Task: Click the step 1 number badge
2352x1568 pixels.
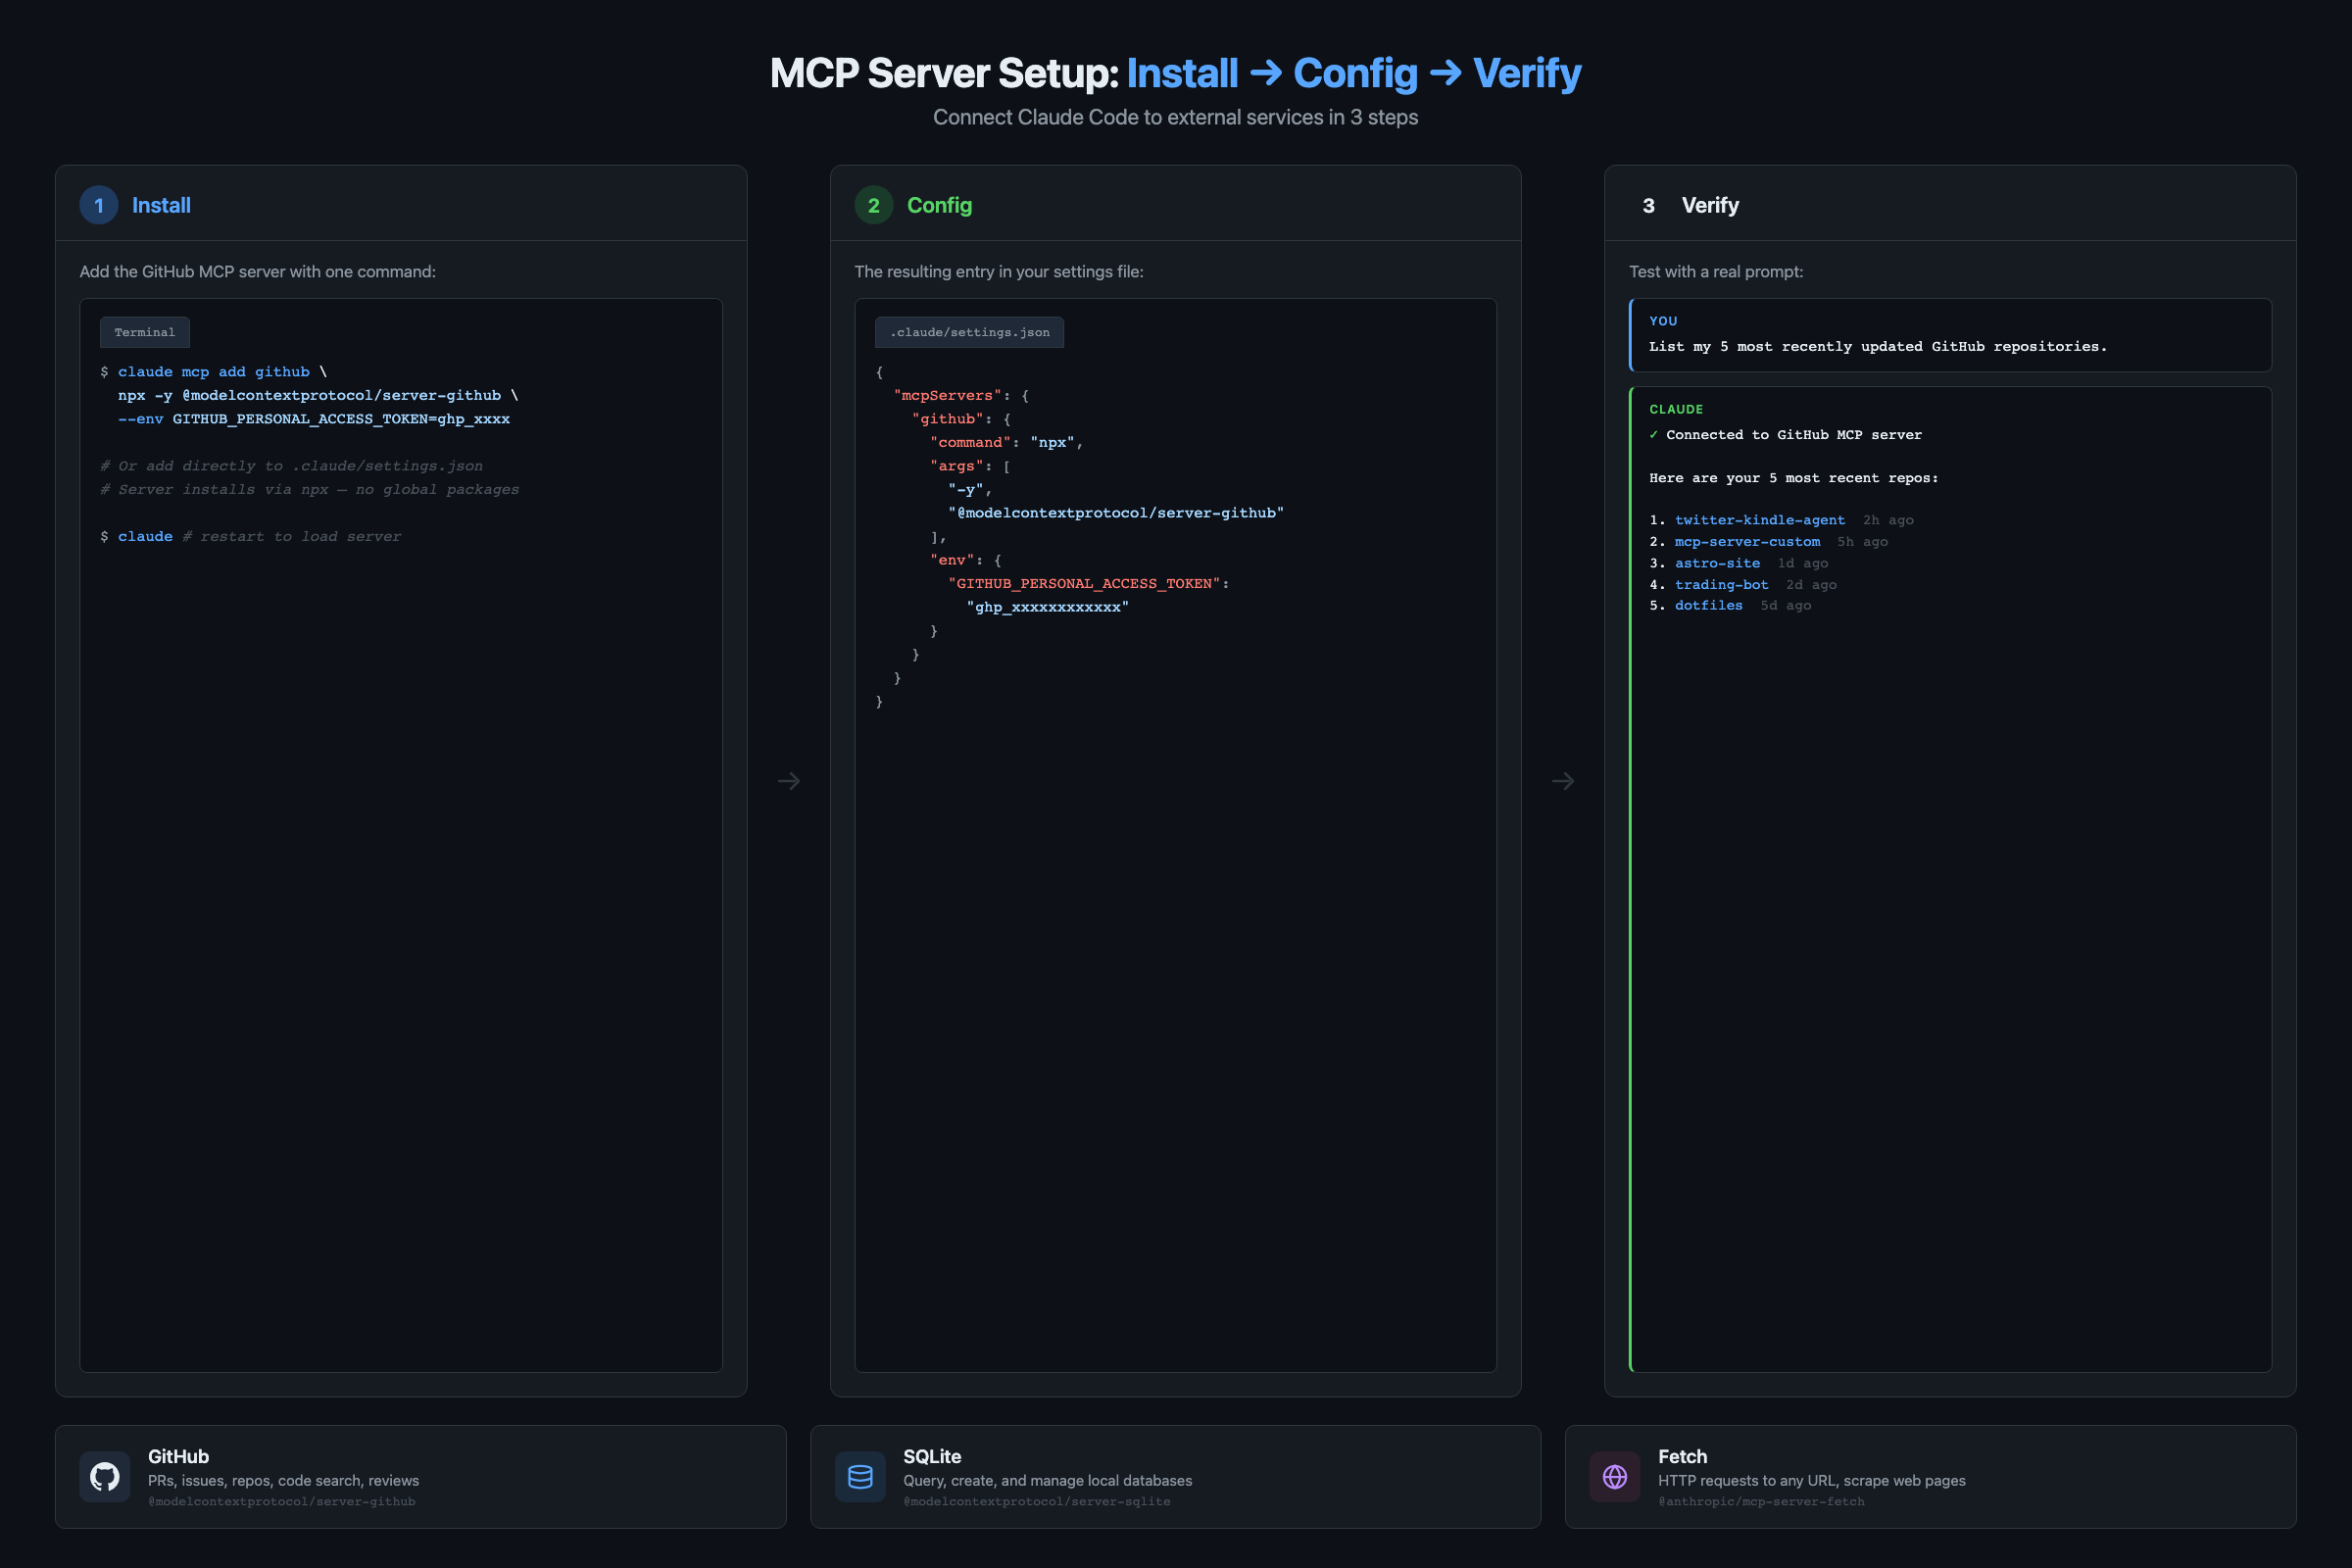Action: (99, 205)
